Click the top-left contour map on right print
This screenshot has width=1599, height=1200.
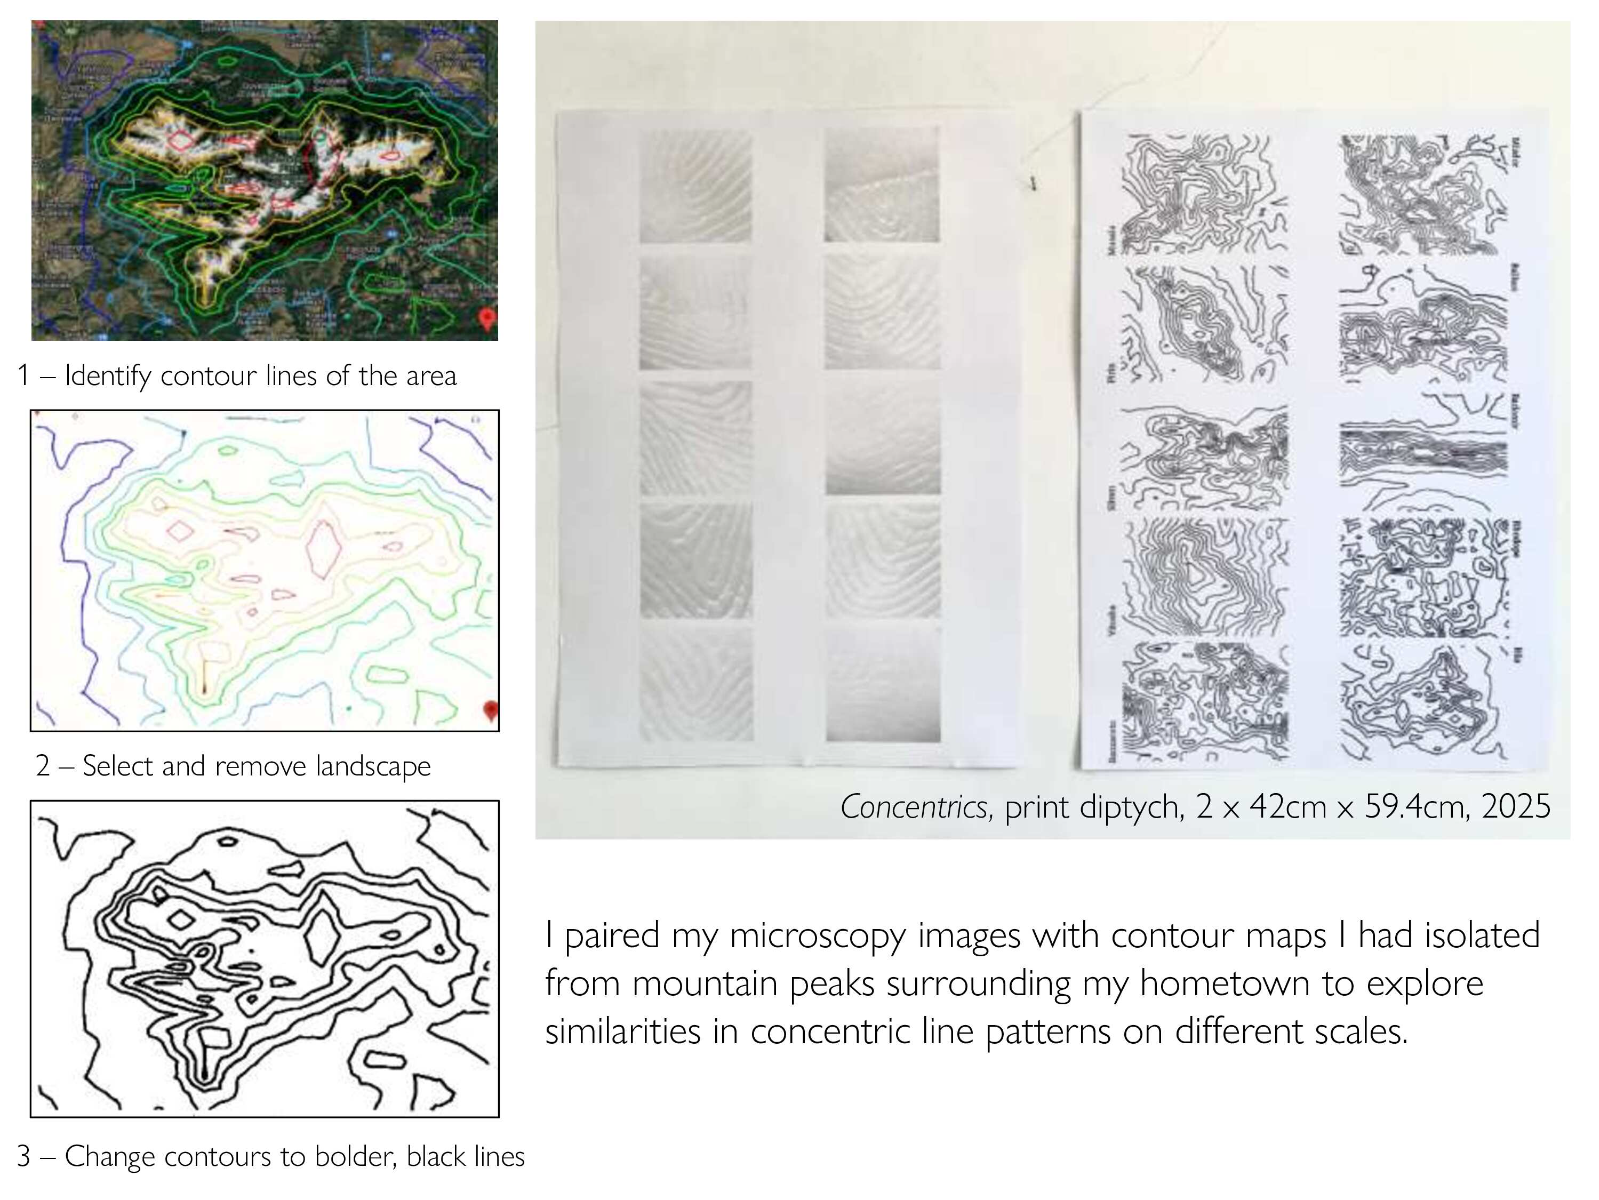(x=1203, y=195)
